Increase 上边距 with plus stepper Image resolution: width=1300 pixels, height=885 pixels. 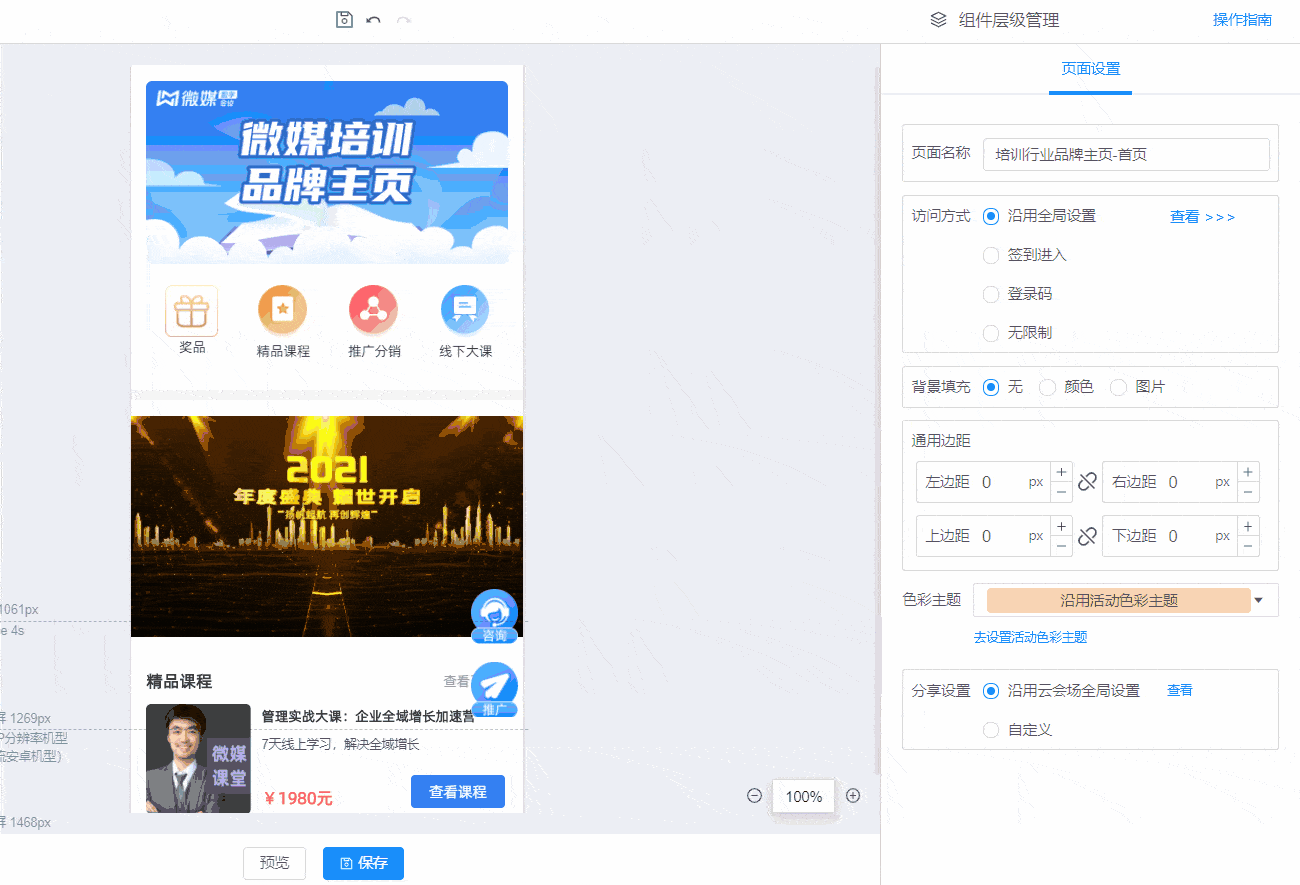click(x=1061, y=526)
